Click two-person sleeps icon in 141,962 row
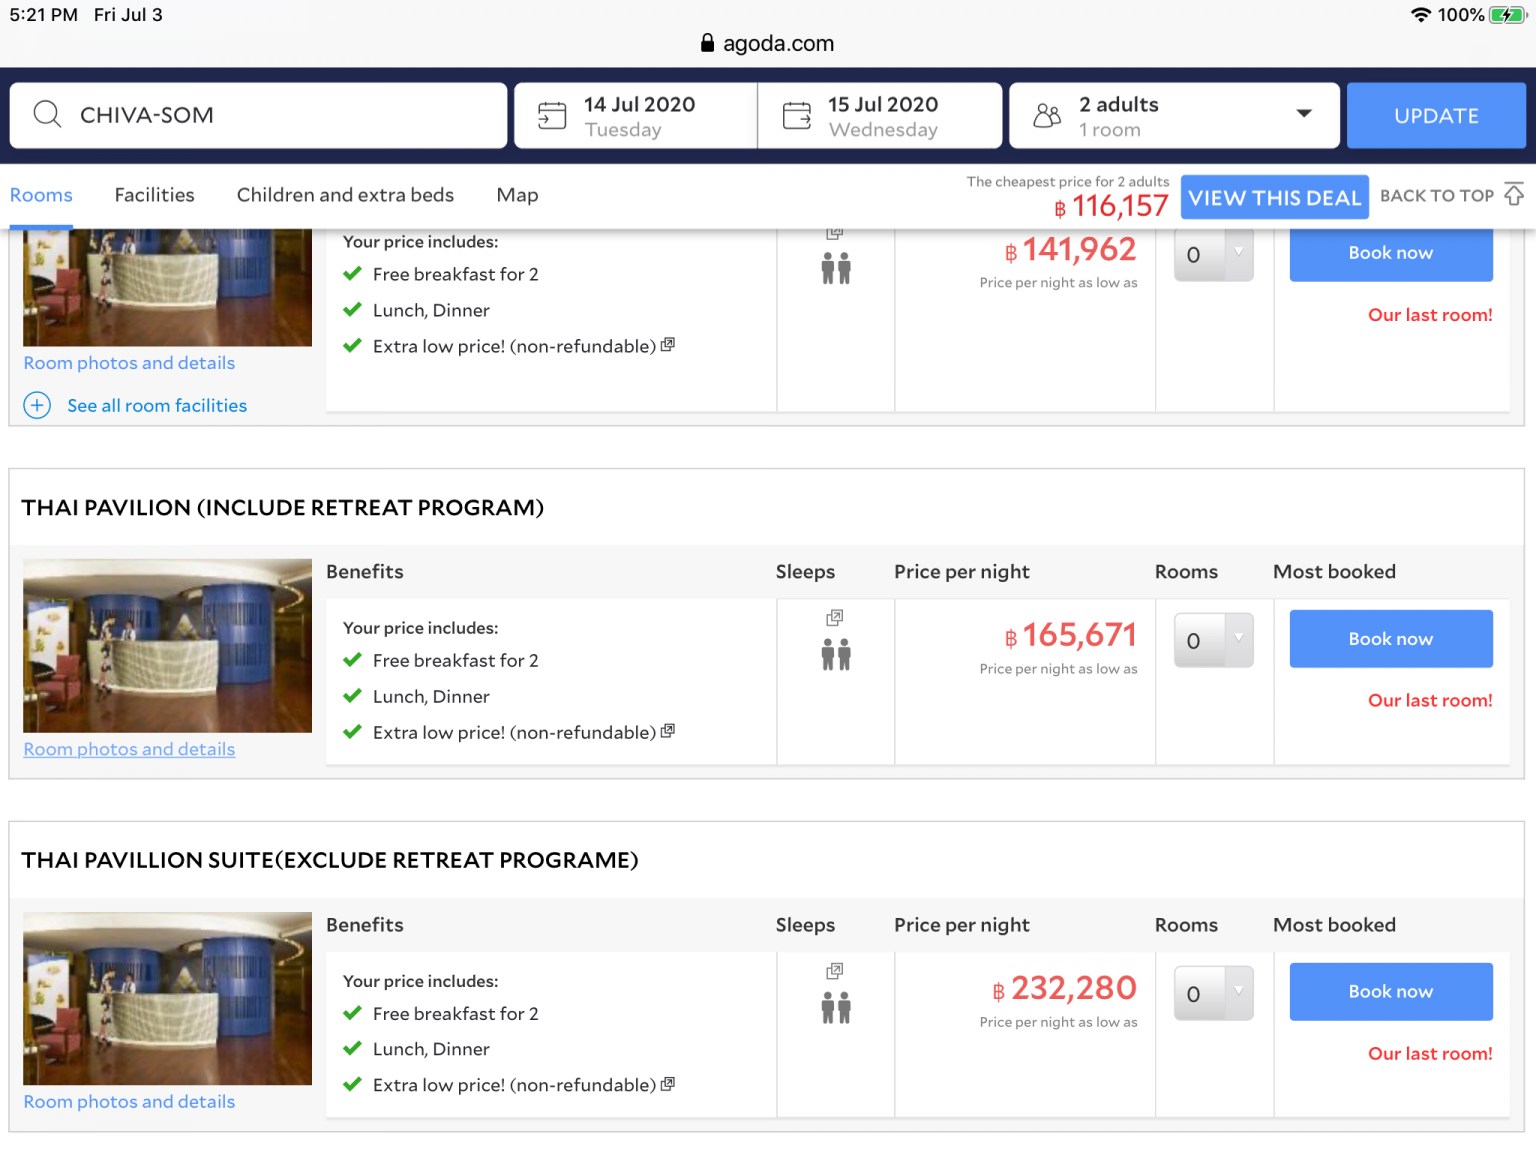This screenshot has width=1536, height=1152. point(836,268)
